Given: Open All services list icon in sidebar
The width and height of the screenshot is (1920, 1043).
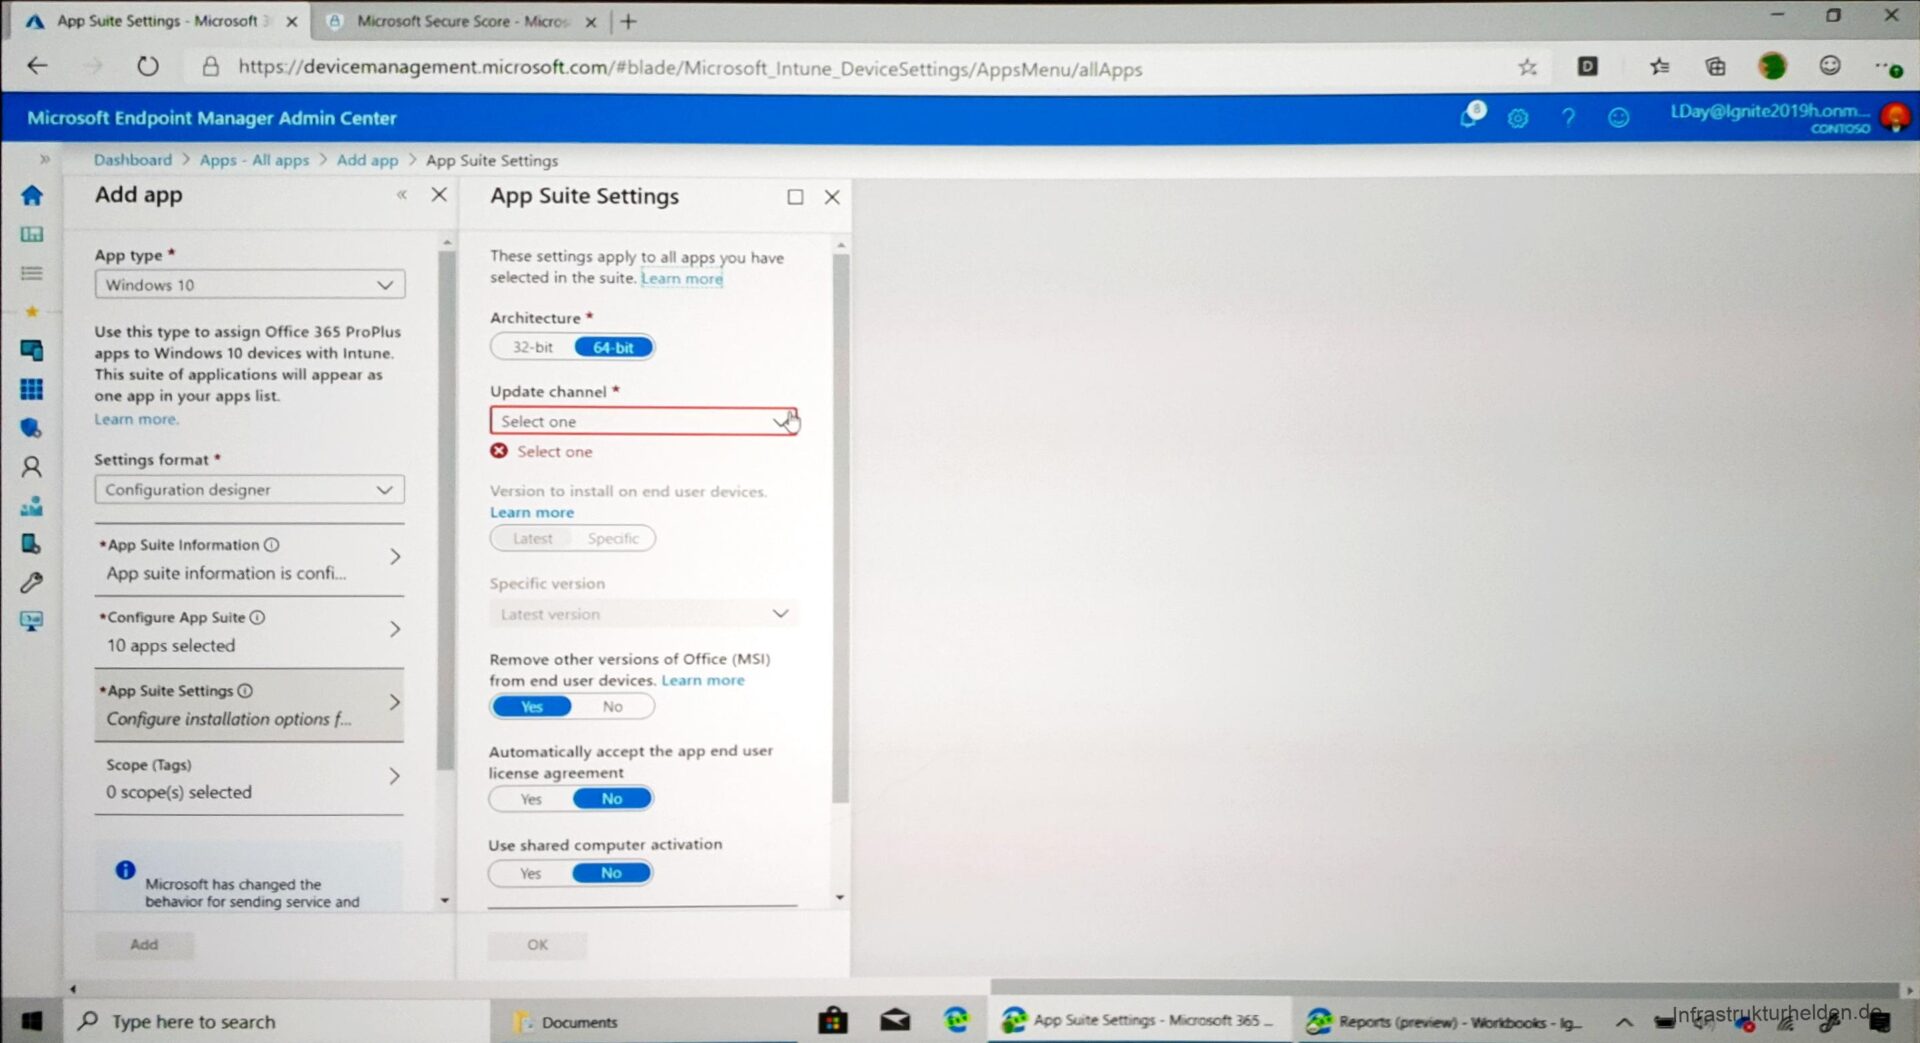Looking at the screenshot, I should [32, 273].
